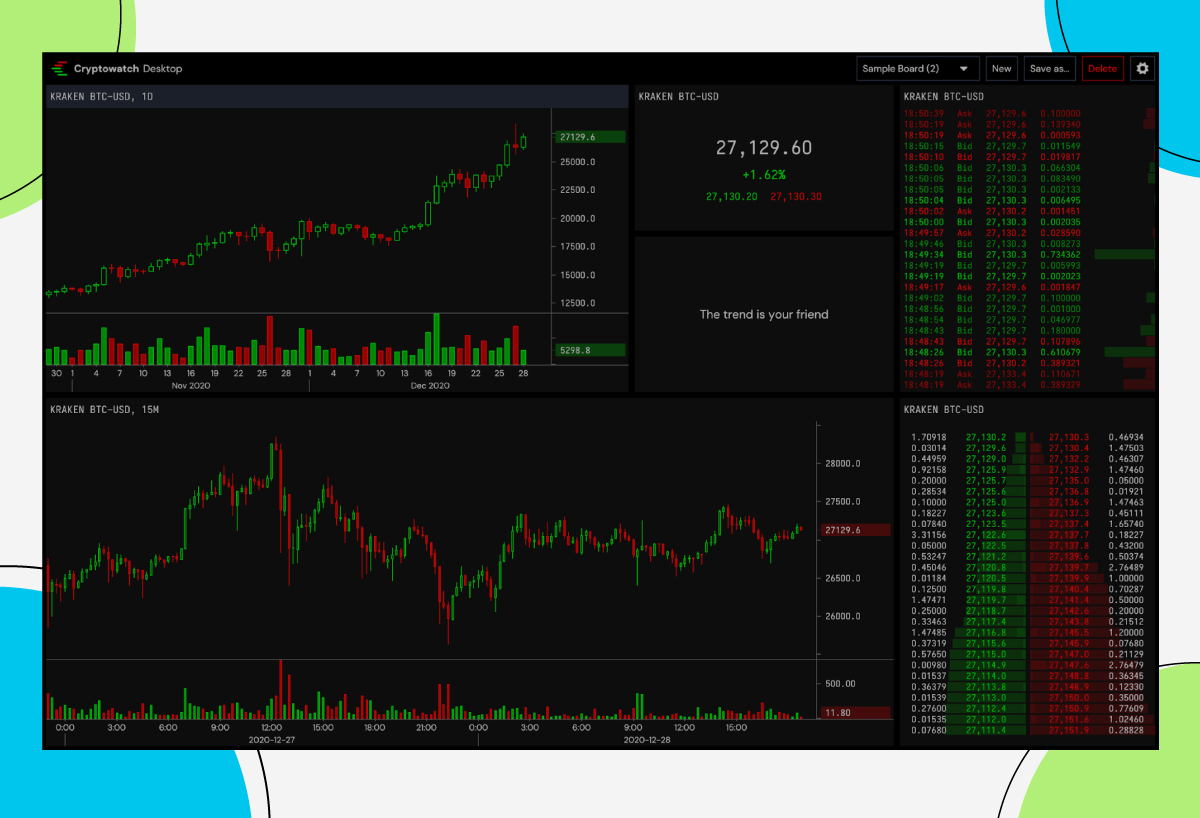Select the KRAKEN BTC-USD, 1D chart header
The width and height of the screenshot is (1200, 818).
tap(102, 97)
